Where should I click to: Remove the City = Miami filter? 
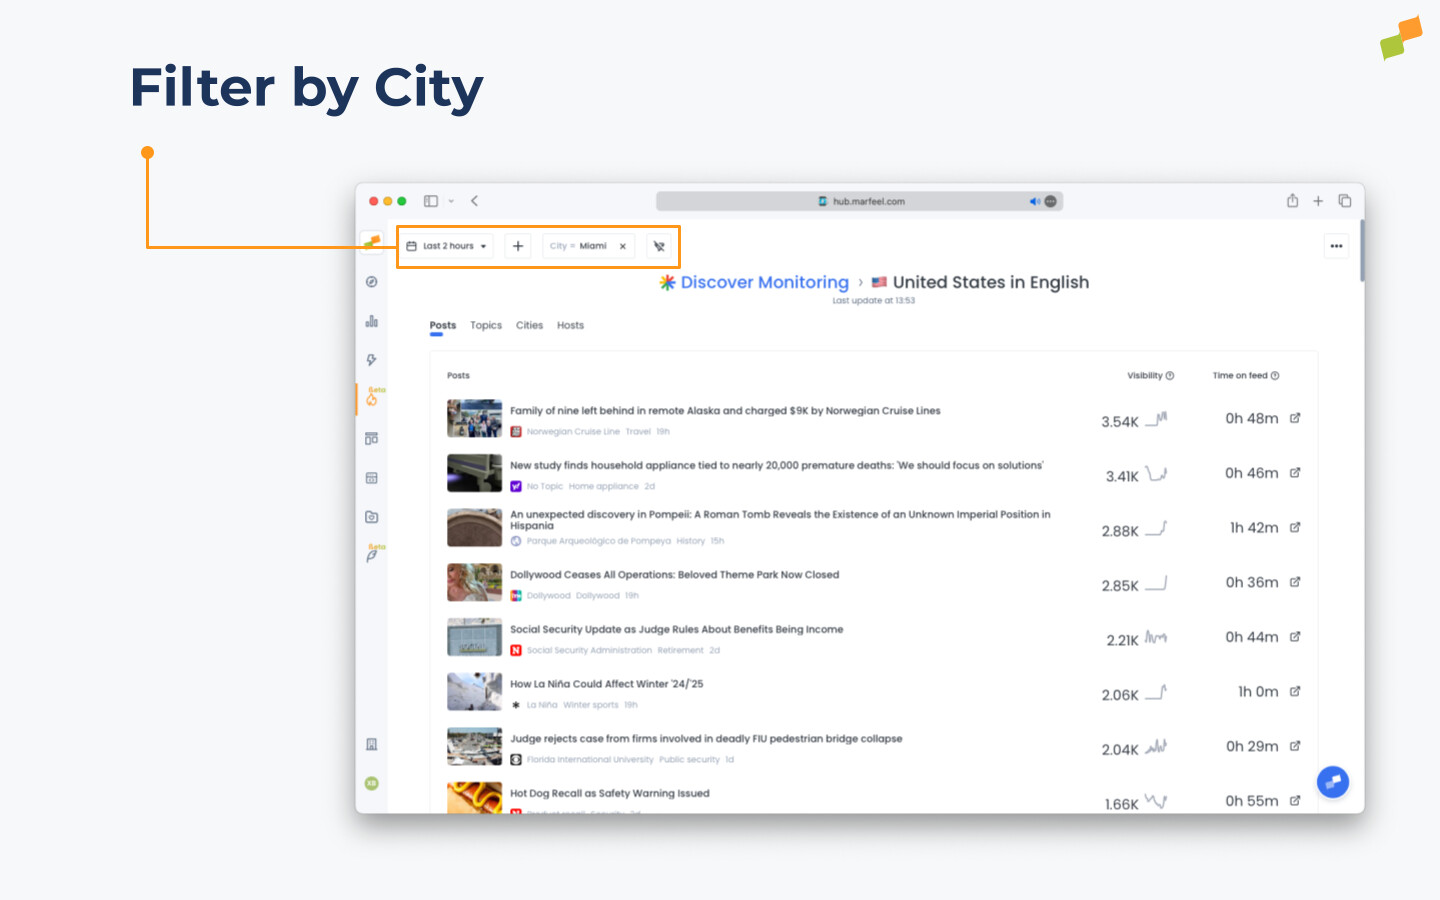pos(622,245)
